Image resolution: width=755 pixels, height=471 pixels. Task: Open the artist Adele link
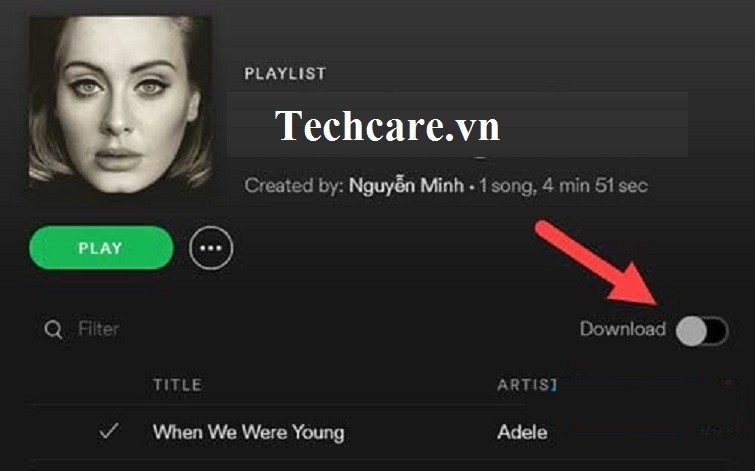[522, 432]
